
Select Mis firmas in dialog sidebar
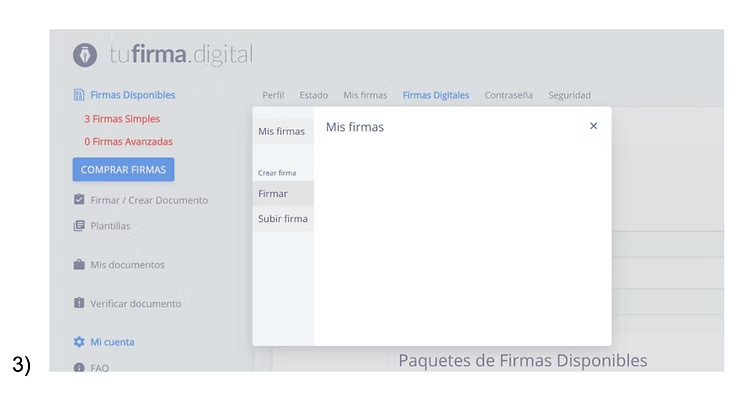point(283,131)
